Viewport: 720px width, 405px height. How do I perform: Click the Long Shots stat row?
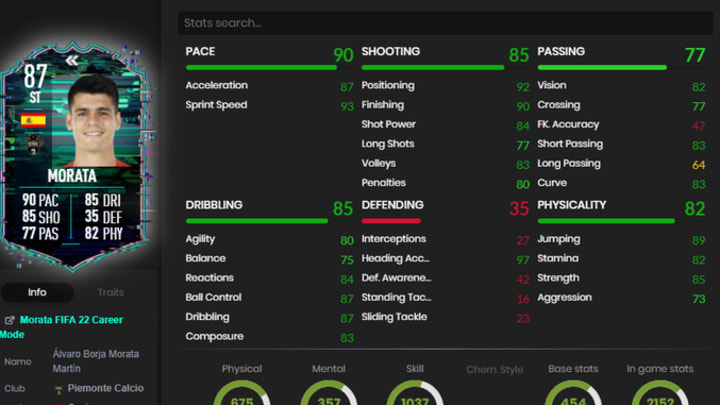coord(445,144)
